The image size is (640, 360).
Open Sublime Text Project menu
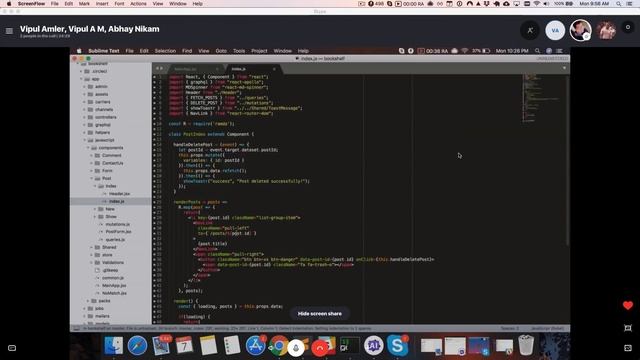[x=259, y=51]
